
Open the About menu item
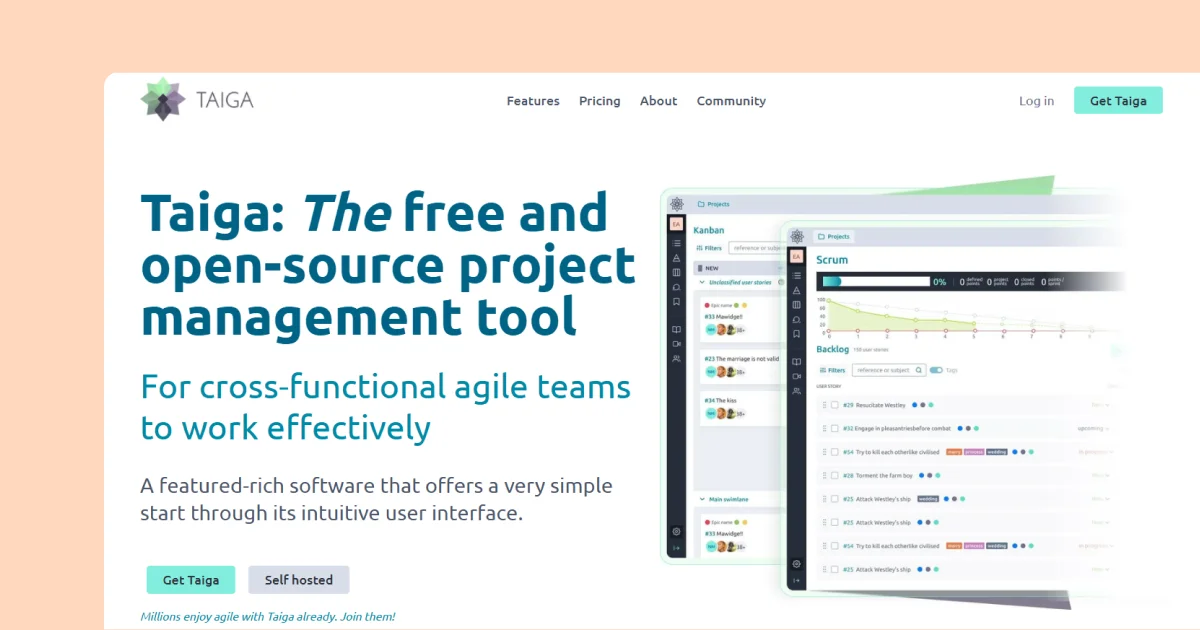658,101
